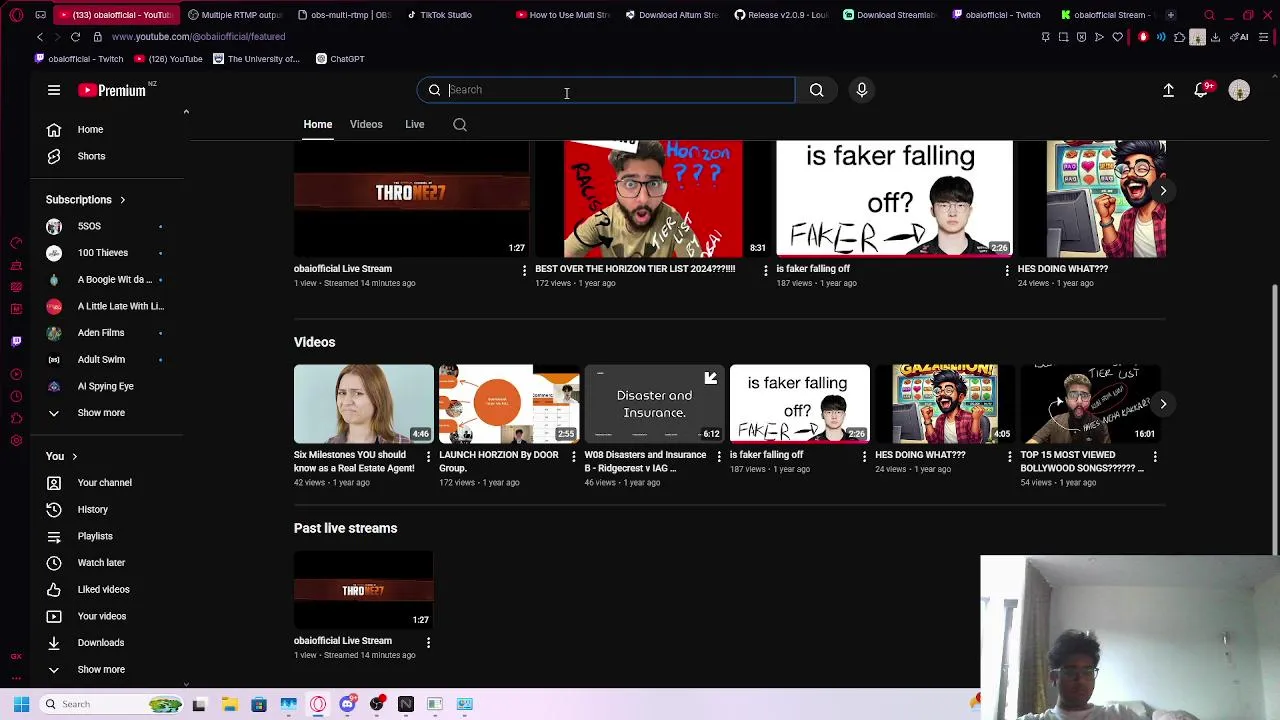1280x720 pixels.
Task: Open A Little Late With Li... channel
Action: point(120,306)
